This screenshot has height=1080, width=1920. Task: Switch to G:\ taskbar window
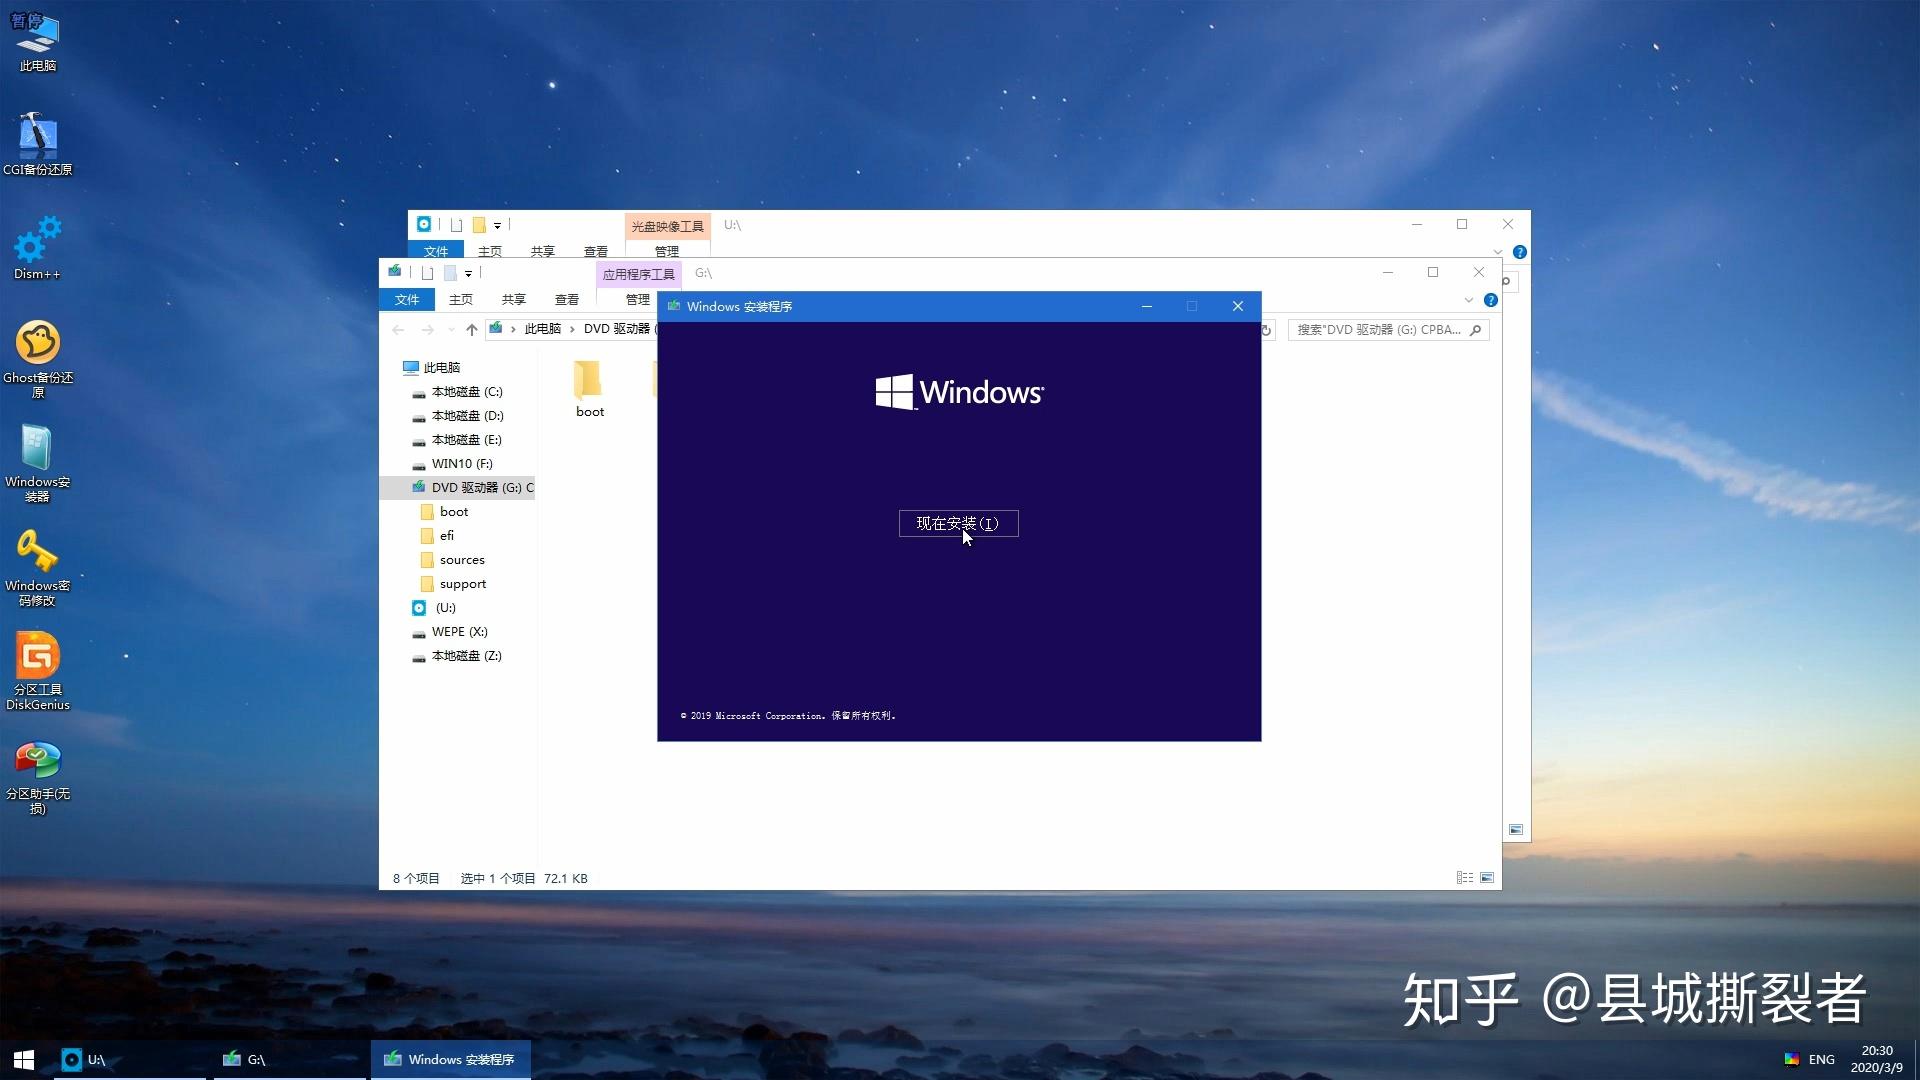(x=290, y=1059)
